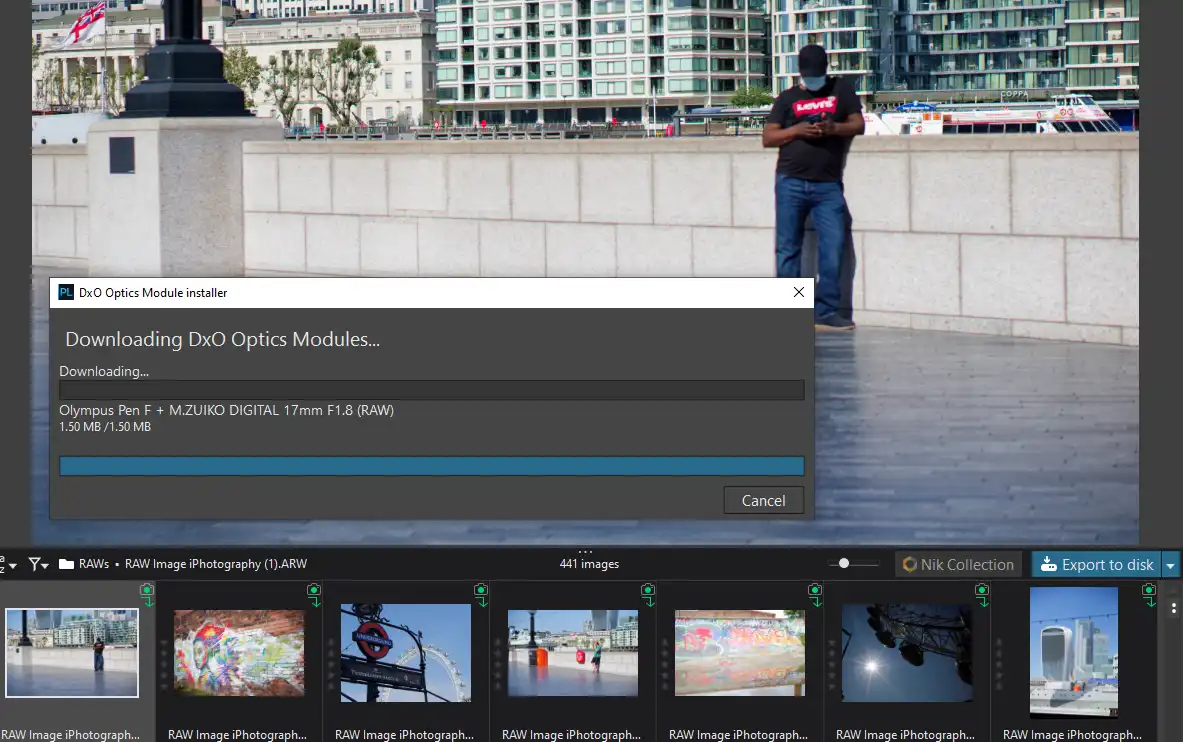This screenshot has height=742, width=1183.
Task: Select the pastel graffiti wall thumbnail
Action: 739,653
